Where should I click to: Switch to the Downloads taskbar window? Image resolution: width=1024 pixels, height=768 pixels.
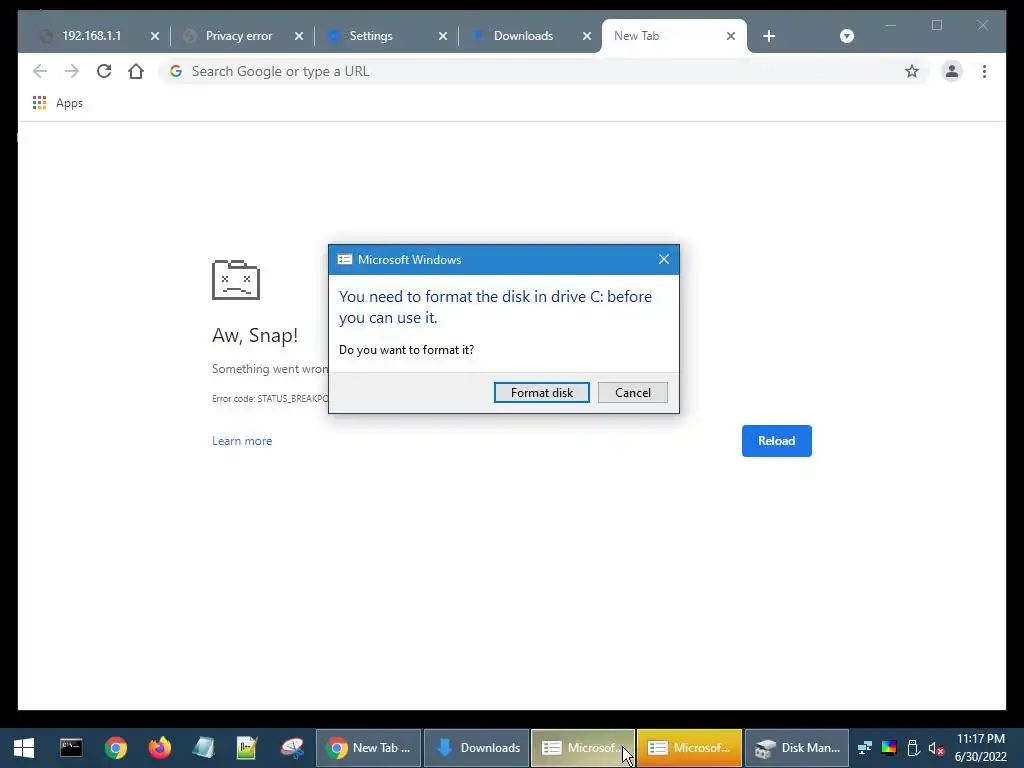477,748
